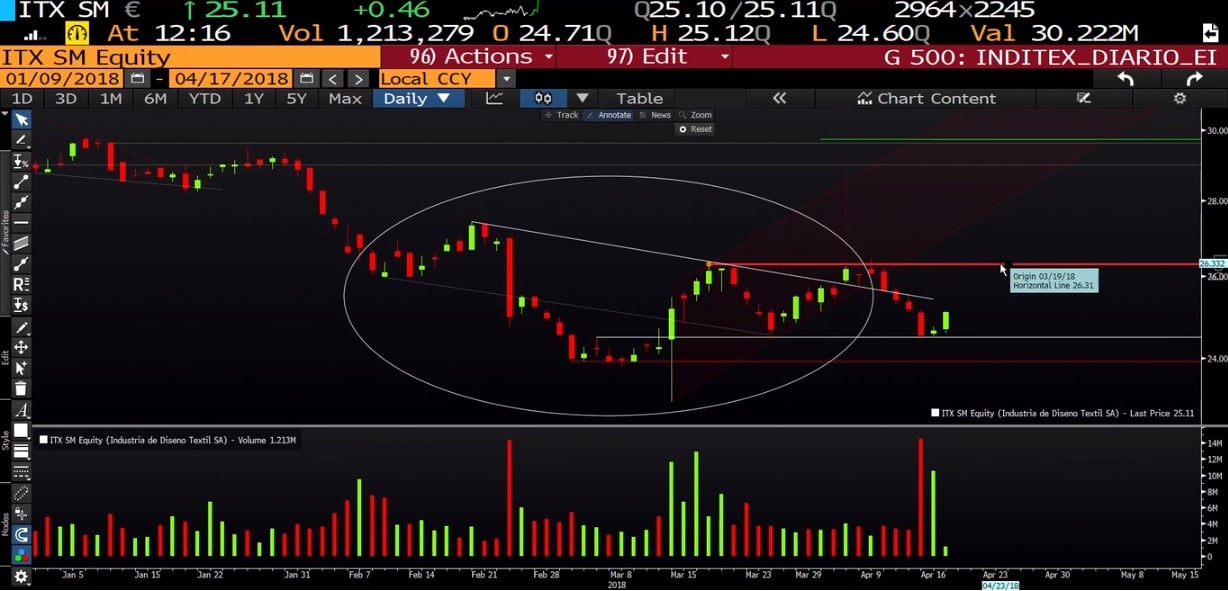Toggle the Annotate mode
The height and width of the screenshot is (591, 1228).
pyautogui.click(x=608, y=115)
